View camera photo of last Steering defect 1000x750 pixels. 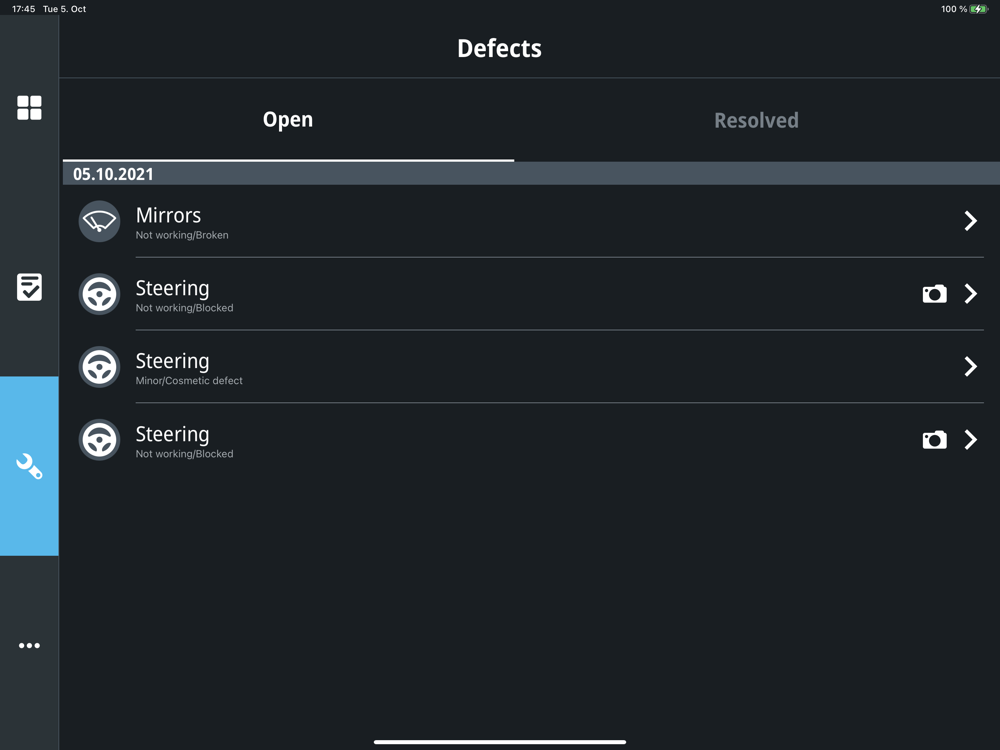(x=934, y=440)
